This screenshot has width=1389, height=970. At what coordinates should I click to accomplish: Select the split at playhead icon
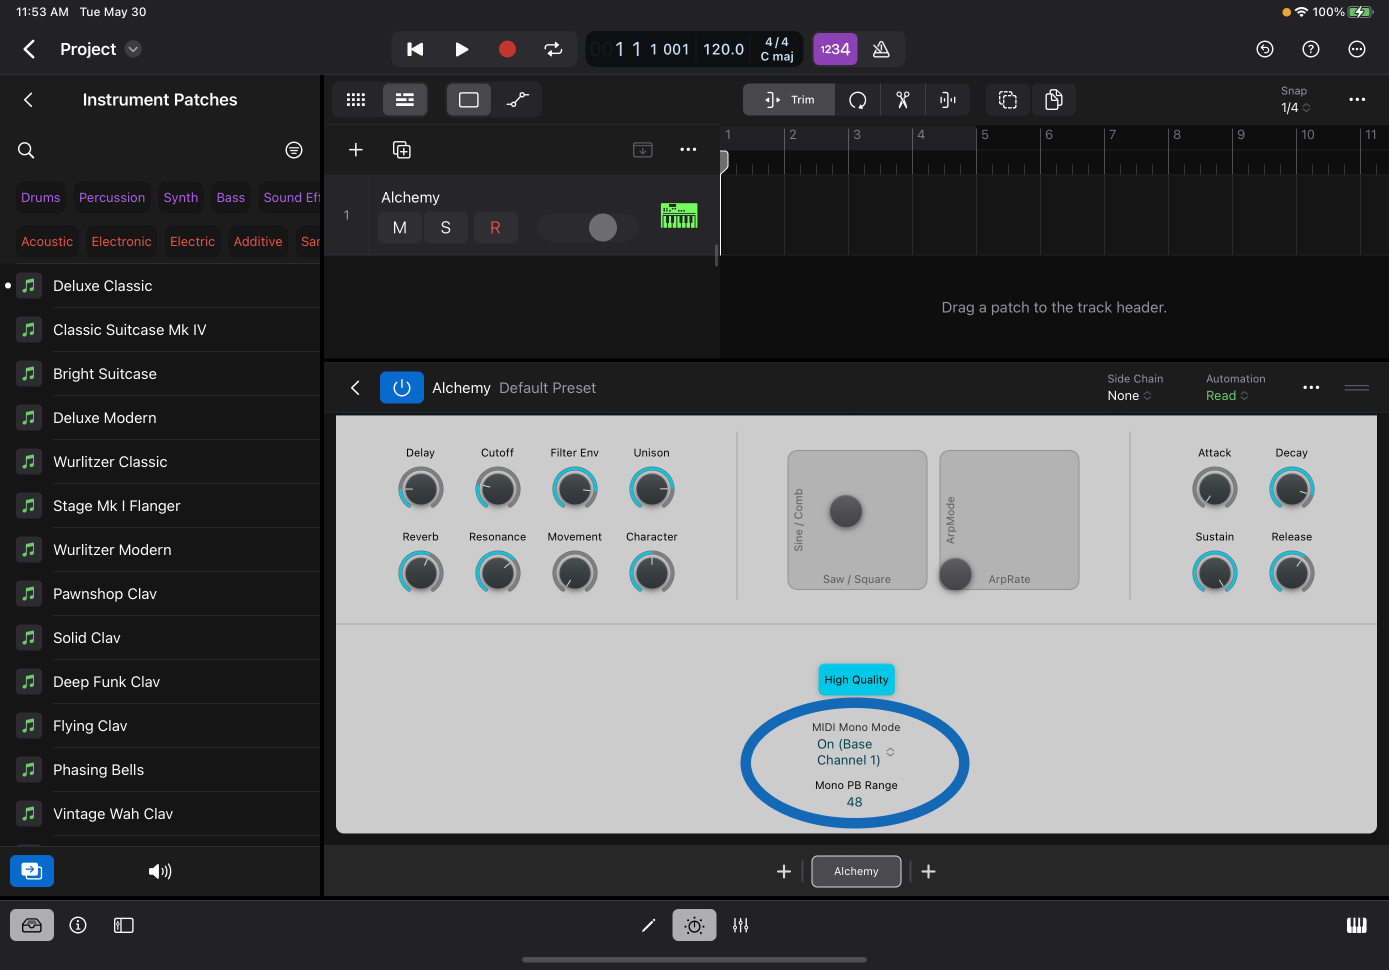[x=948, y=100]
